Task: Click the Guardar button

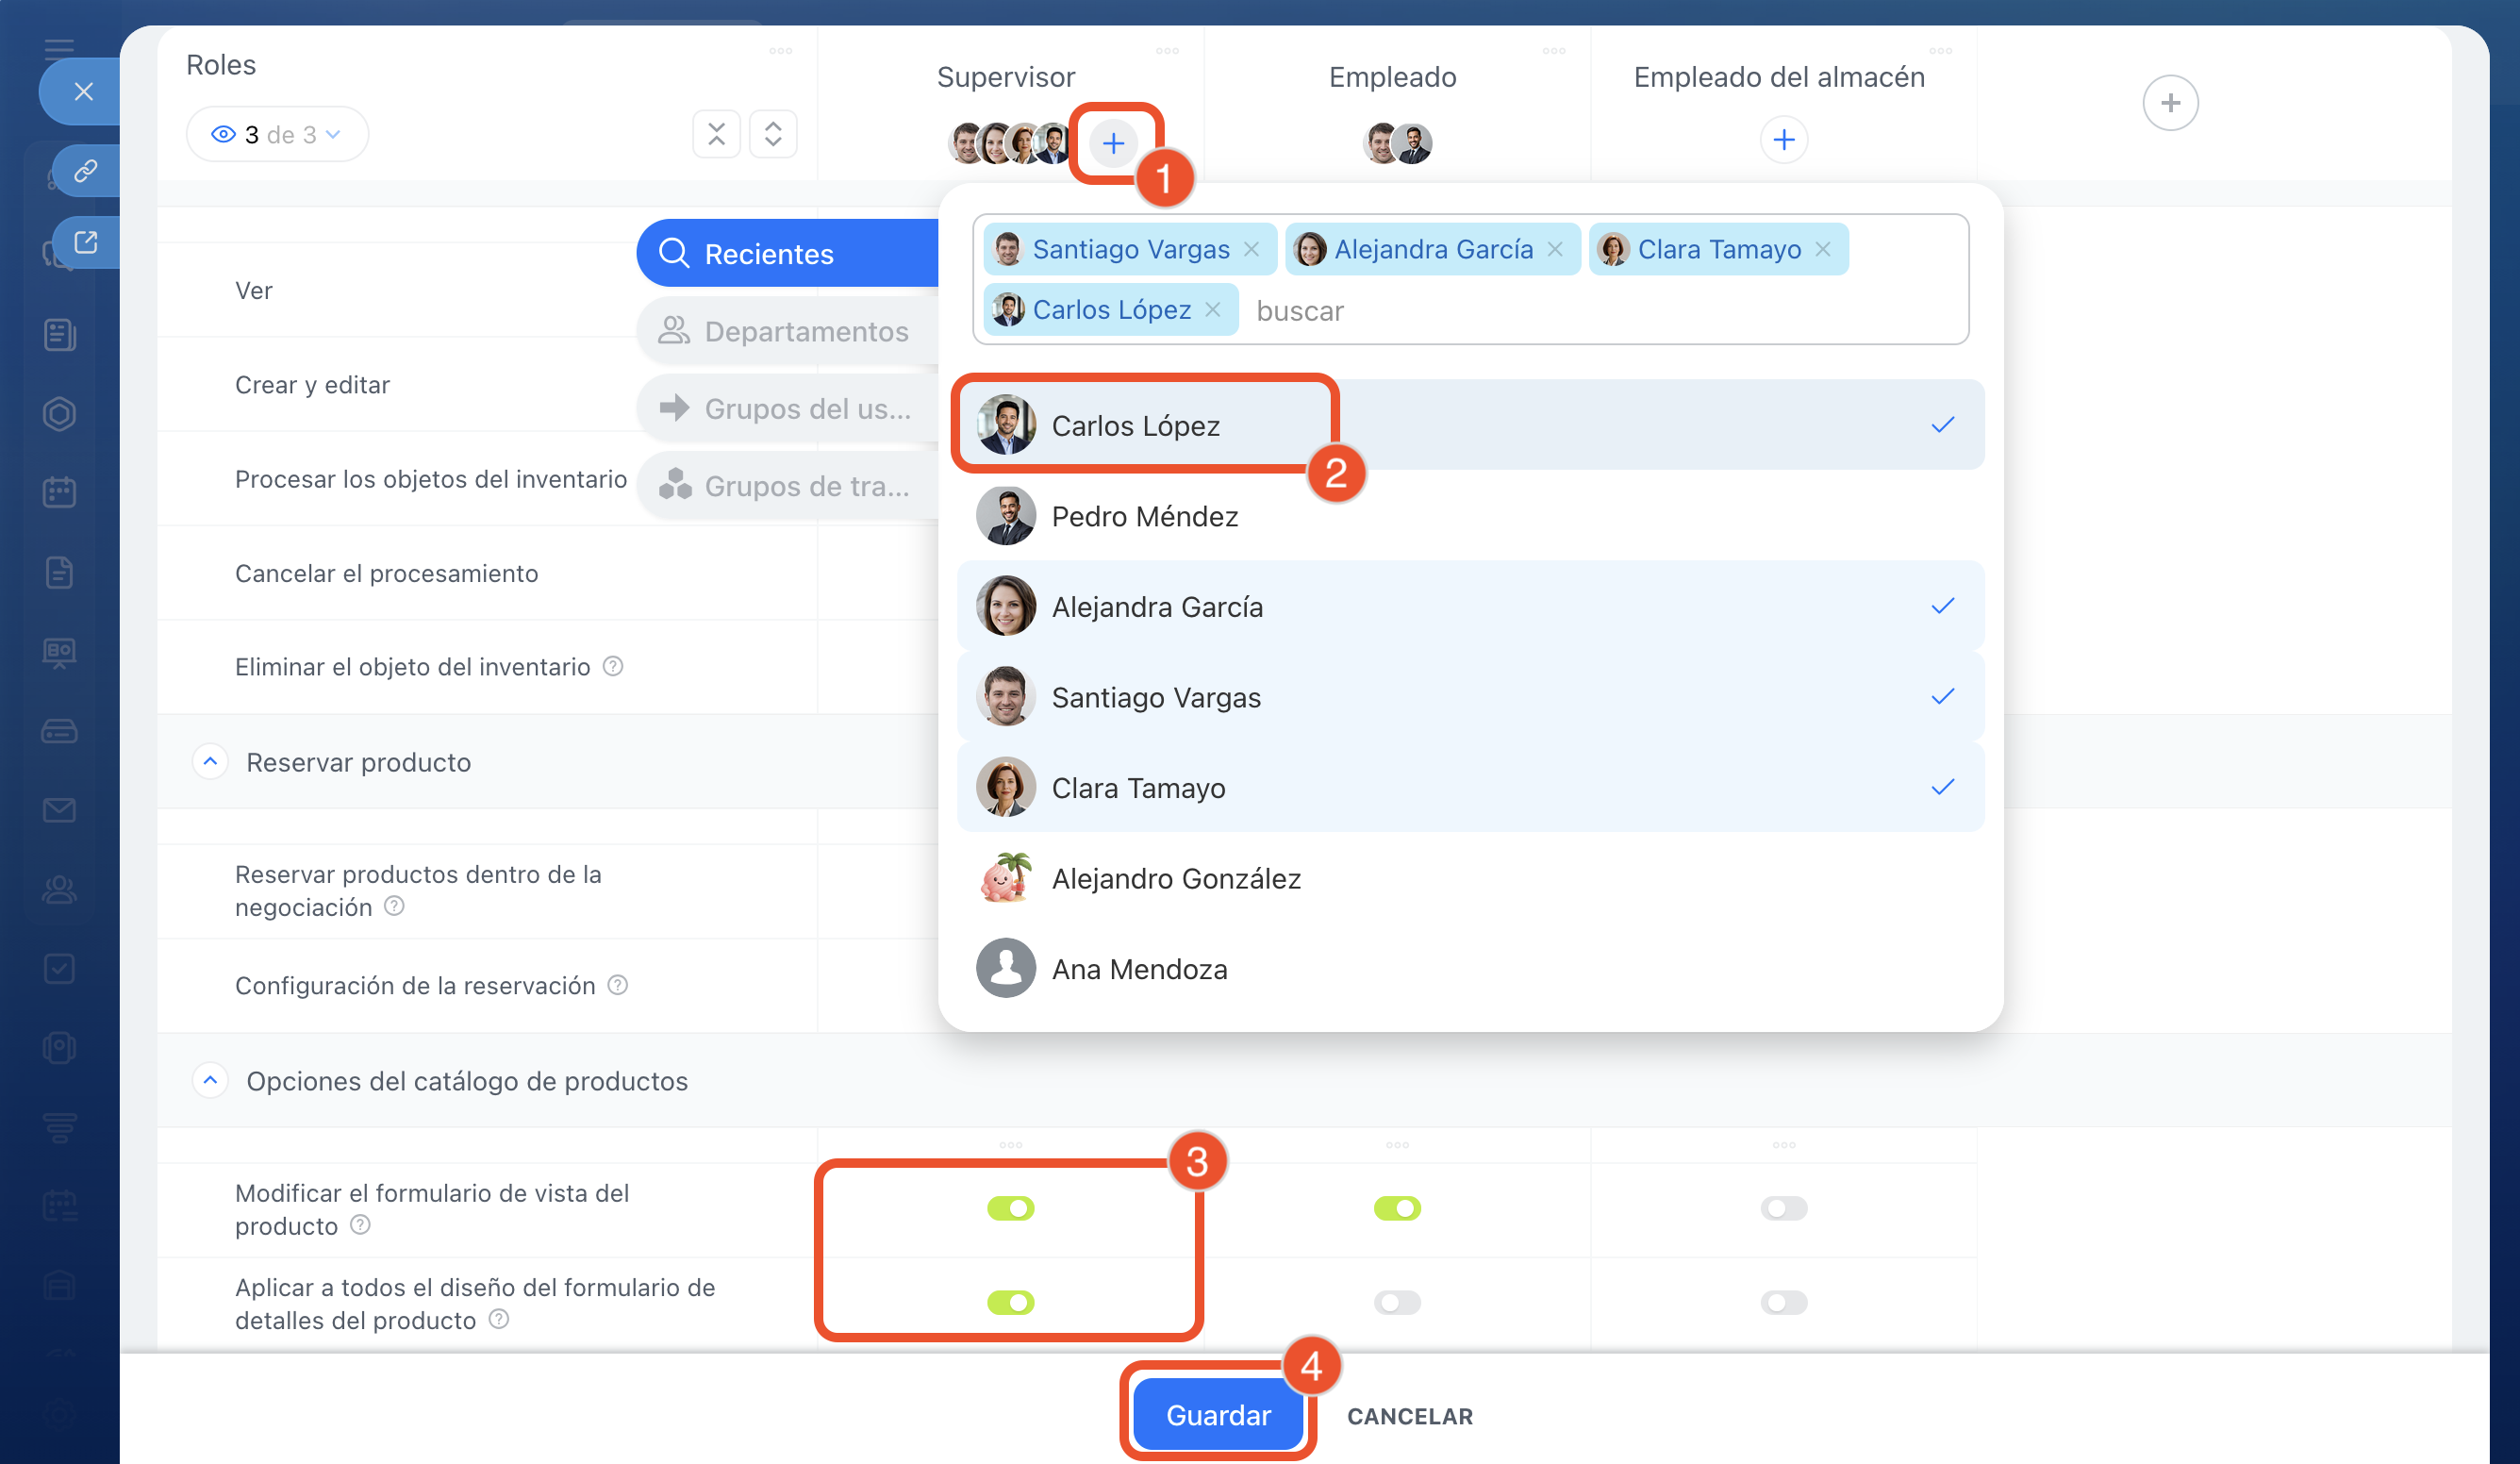Action: [x=1217, y=1415]
